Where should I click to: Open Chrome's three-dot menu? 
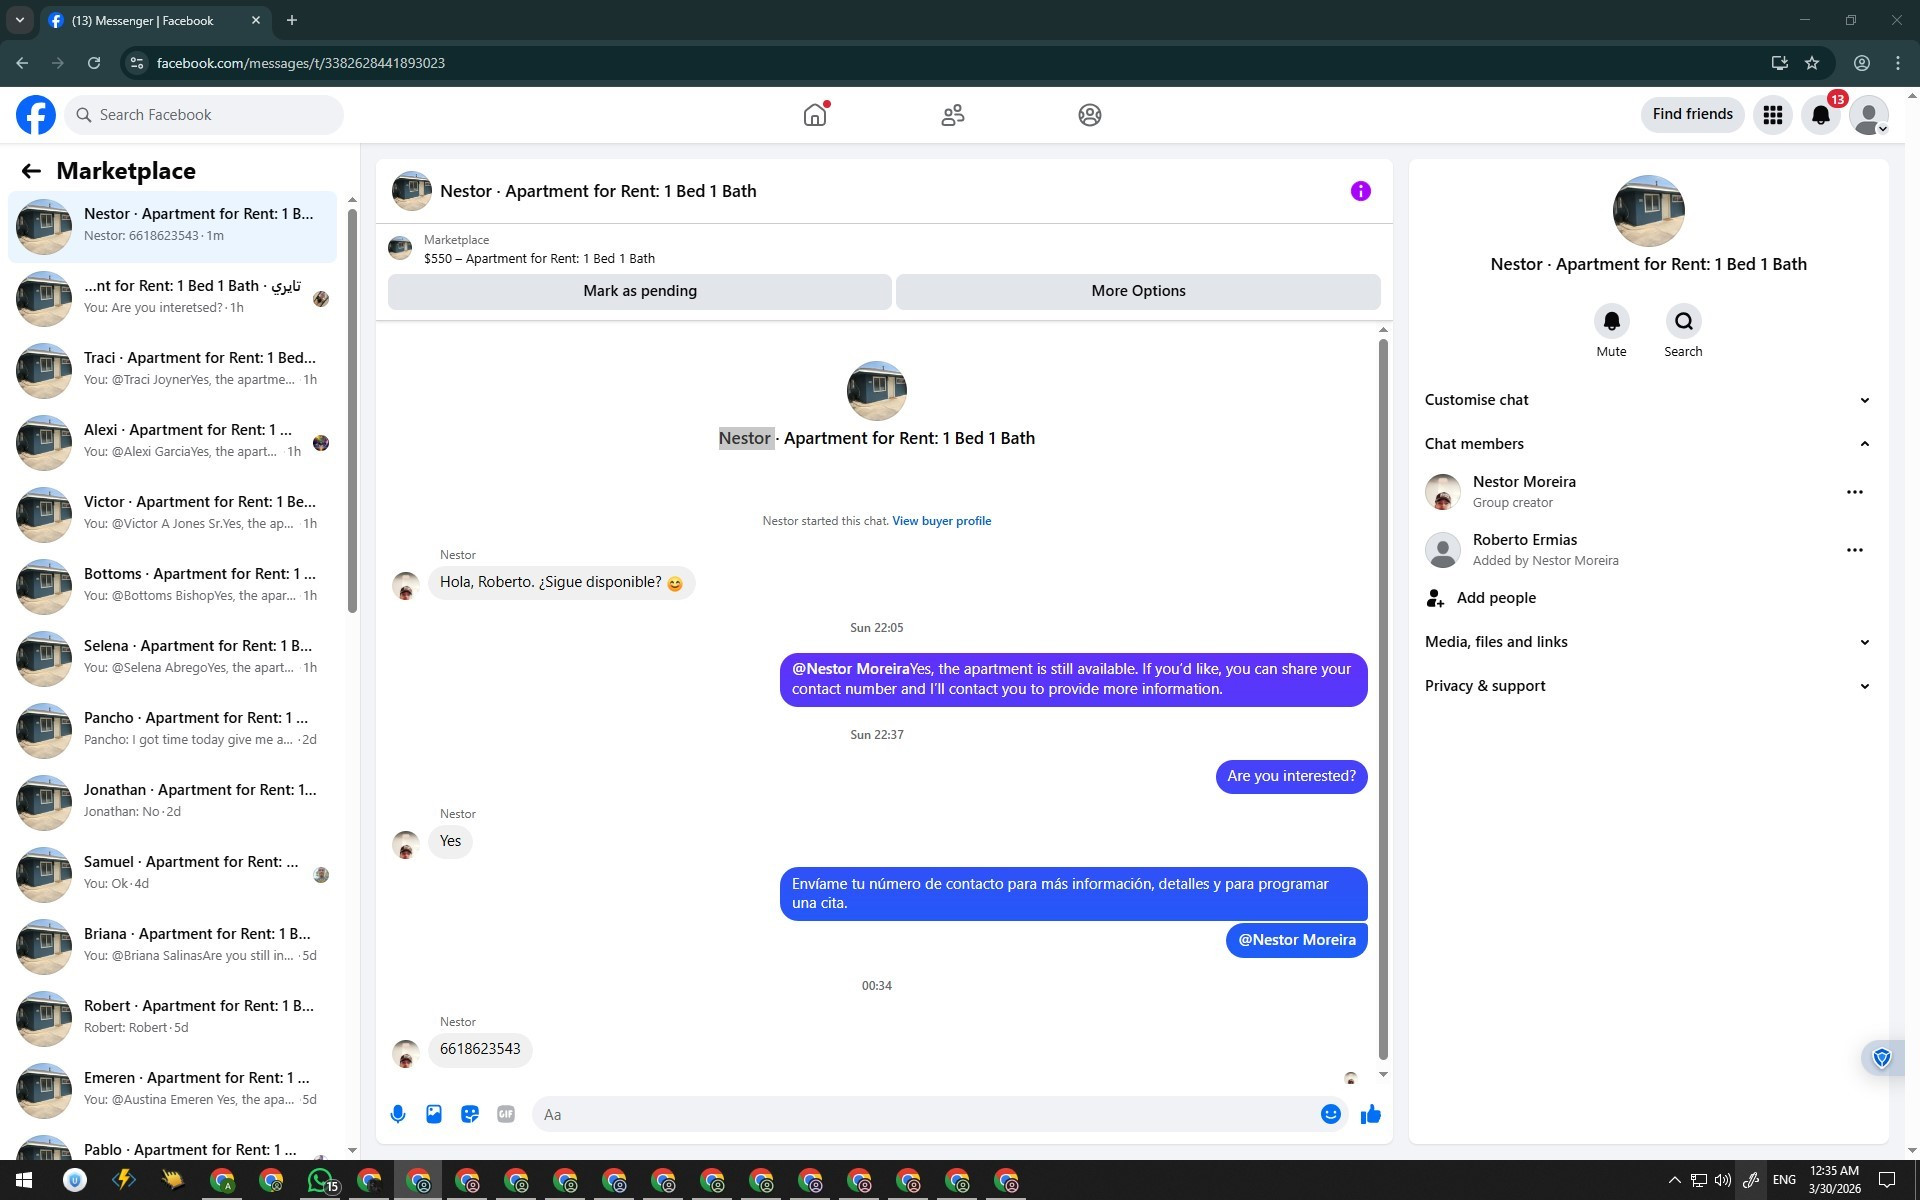point(1898,63)
